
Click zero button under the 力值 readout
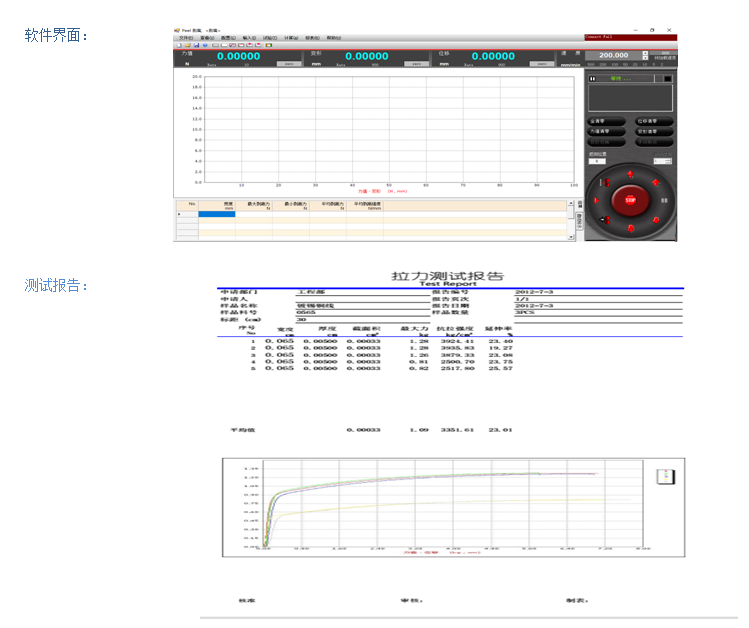[289, 64]
